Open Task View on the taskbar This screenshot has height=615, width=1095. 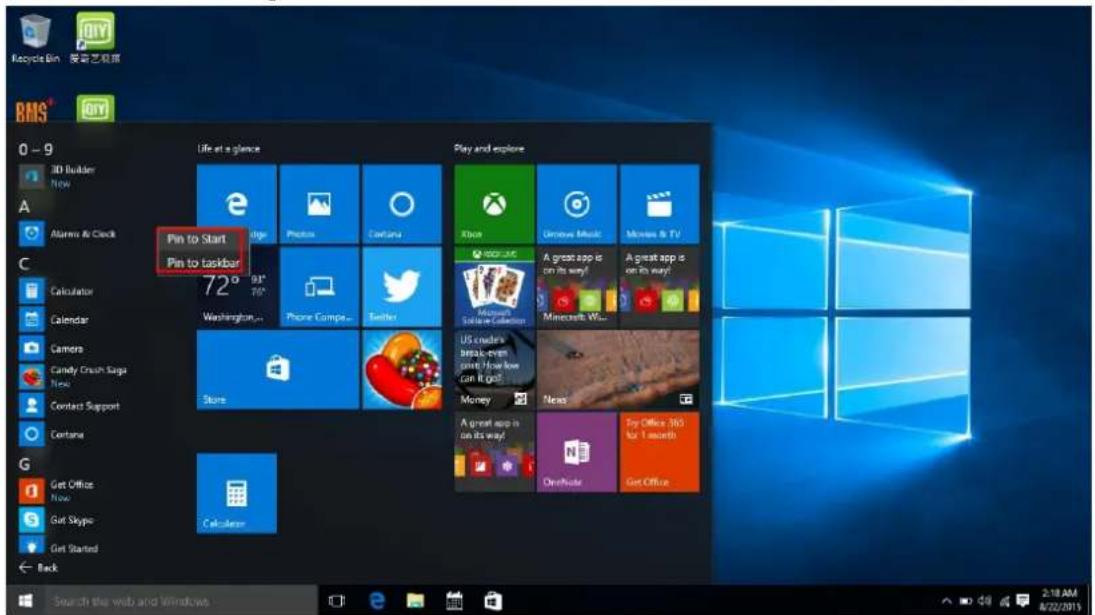(337, 601)
